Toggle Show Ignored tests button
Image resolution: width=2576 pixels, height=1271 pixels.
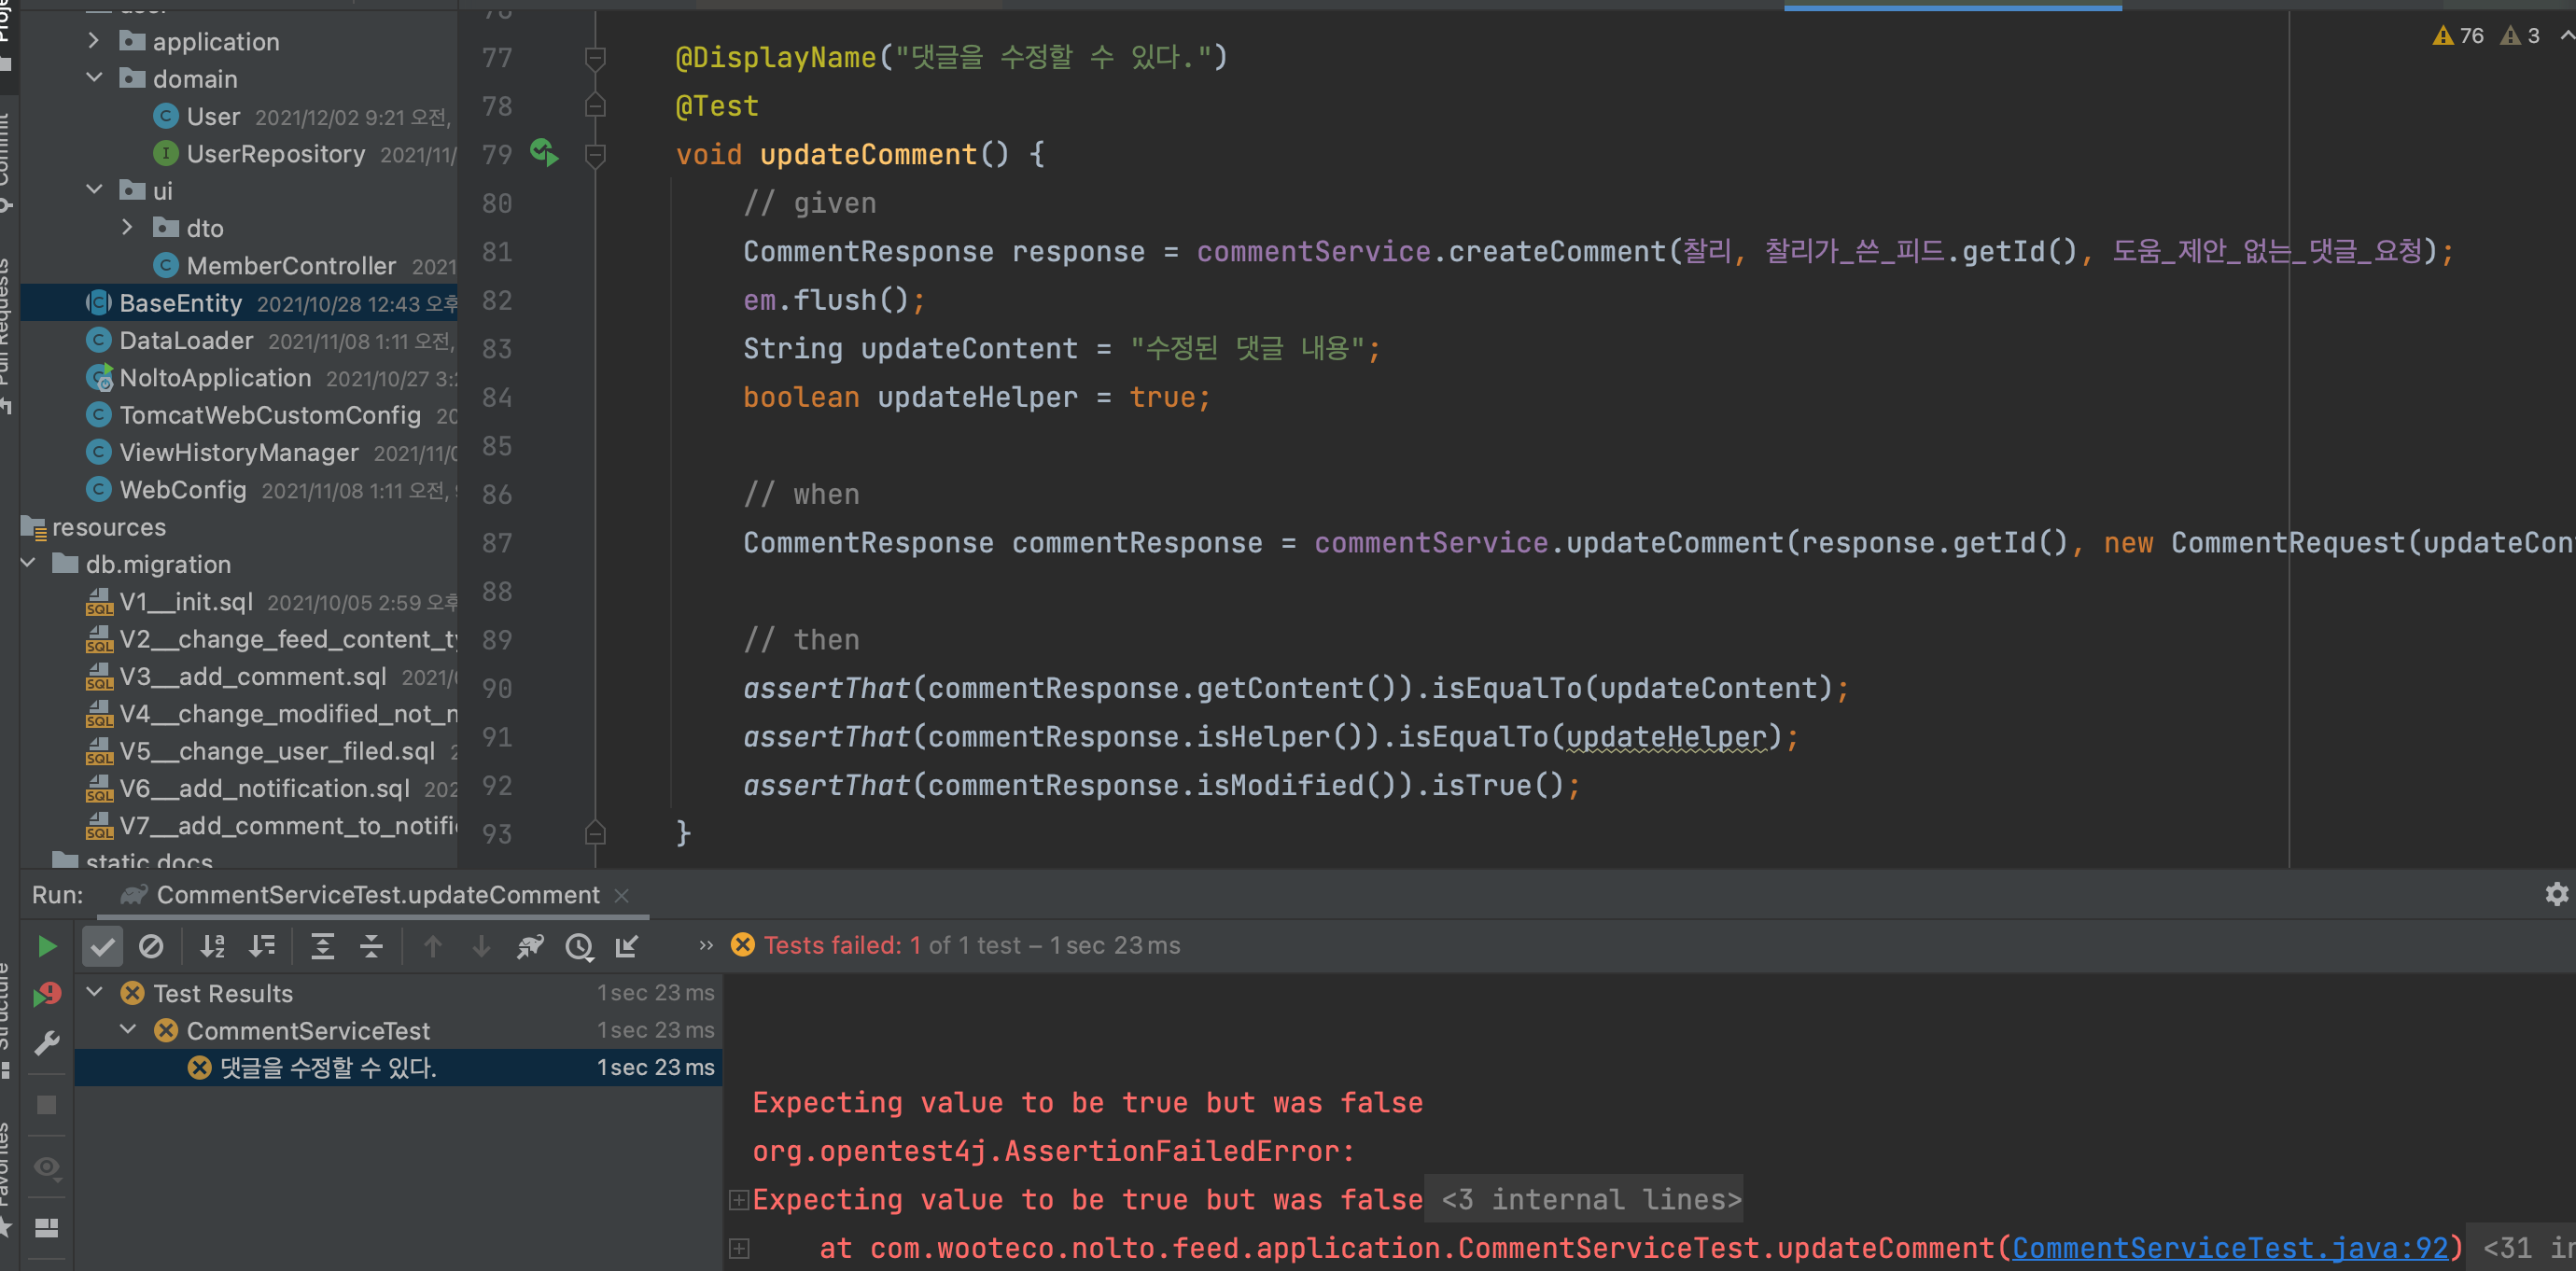(151, 946)
